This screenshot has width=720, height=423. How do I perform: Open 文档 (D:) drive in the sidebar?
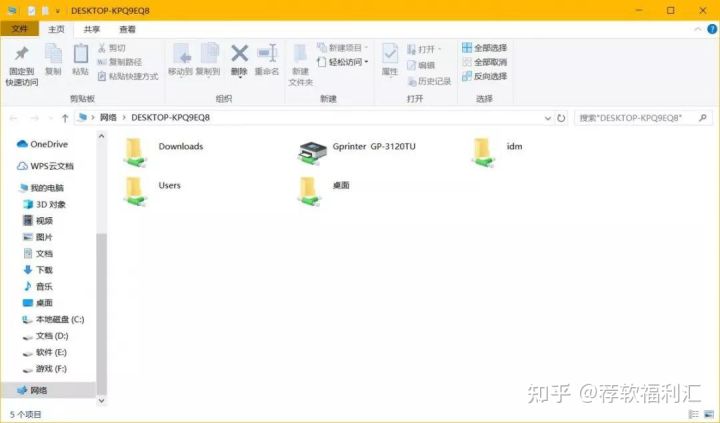(45, 336)
